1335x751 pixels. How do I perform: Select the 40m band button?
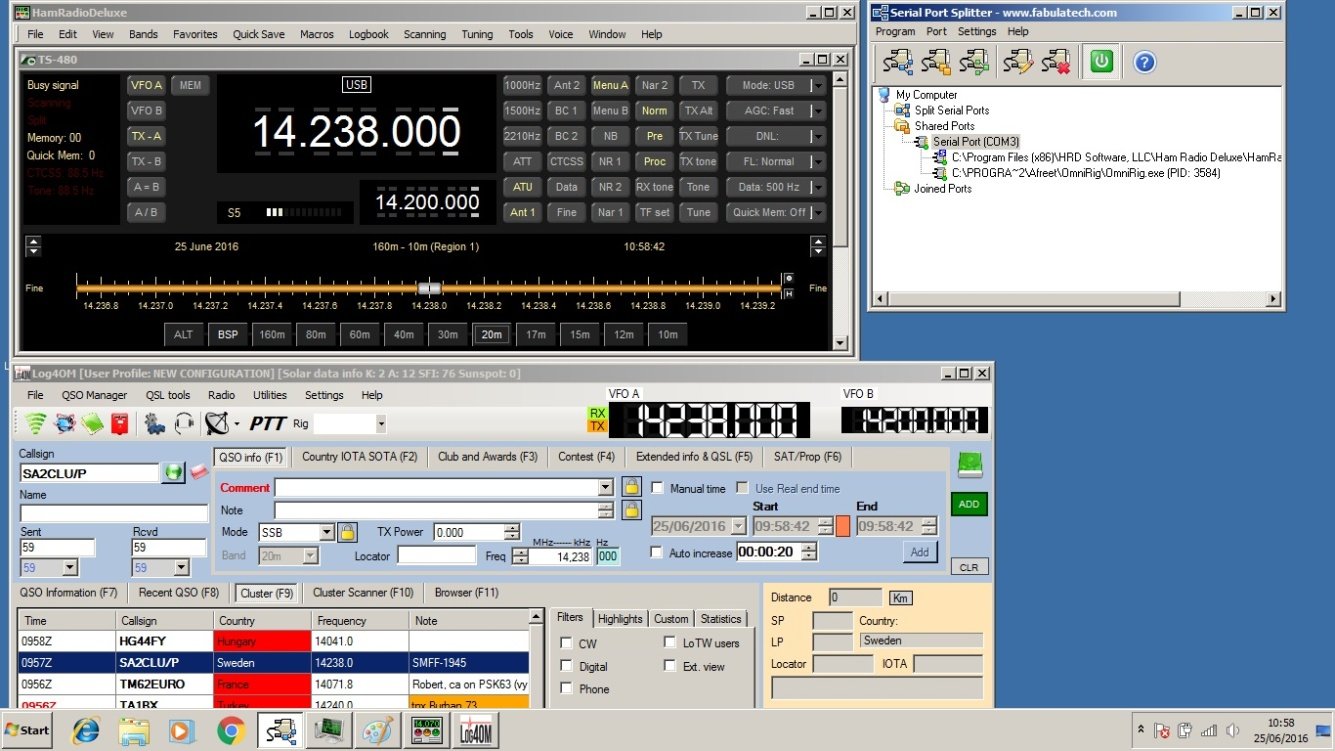click(404, 334)
